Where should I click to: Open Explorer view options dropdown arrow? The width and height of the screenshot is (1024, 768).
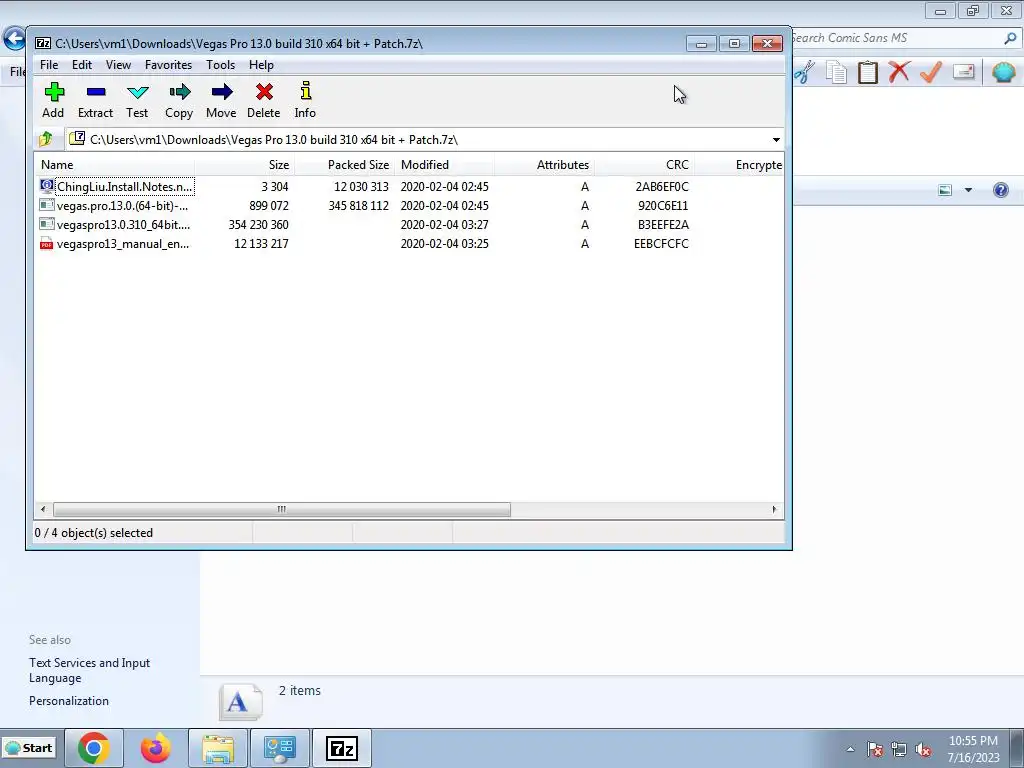968,190
